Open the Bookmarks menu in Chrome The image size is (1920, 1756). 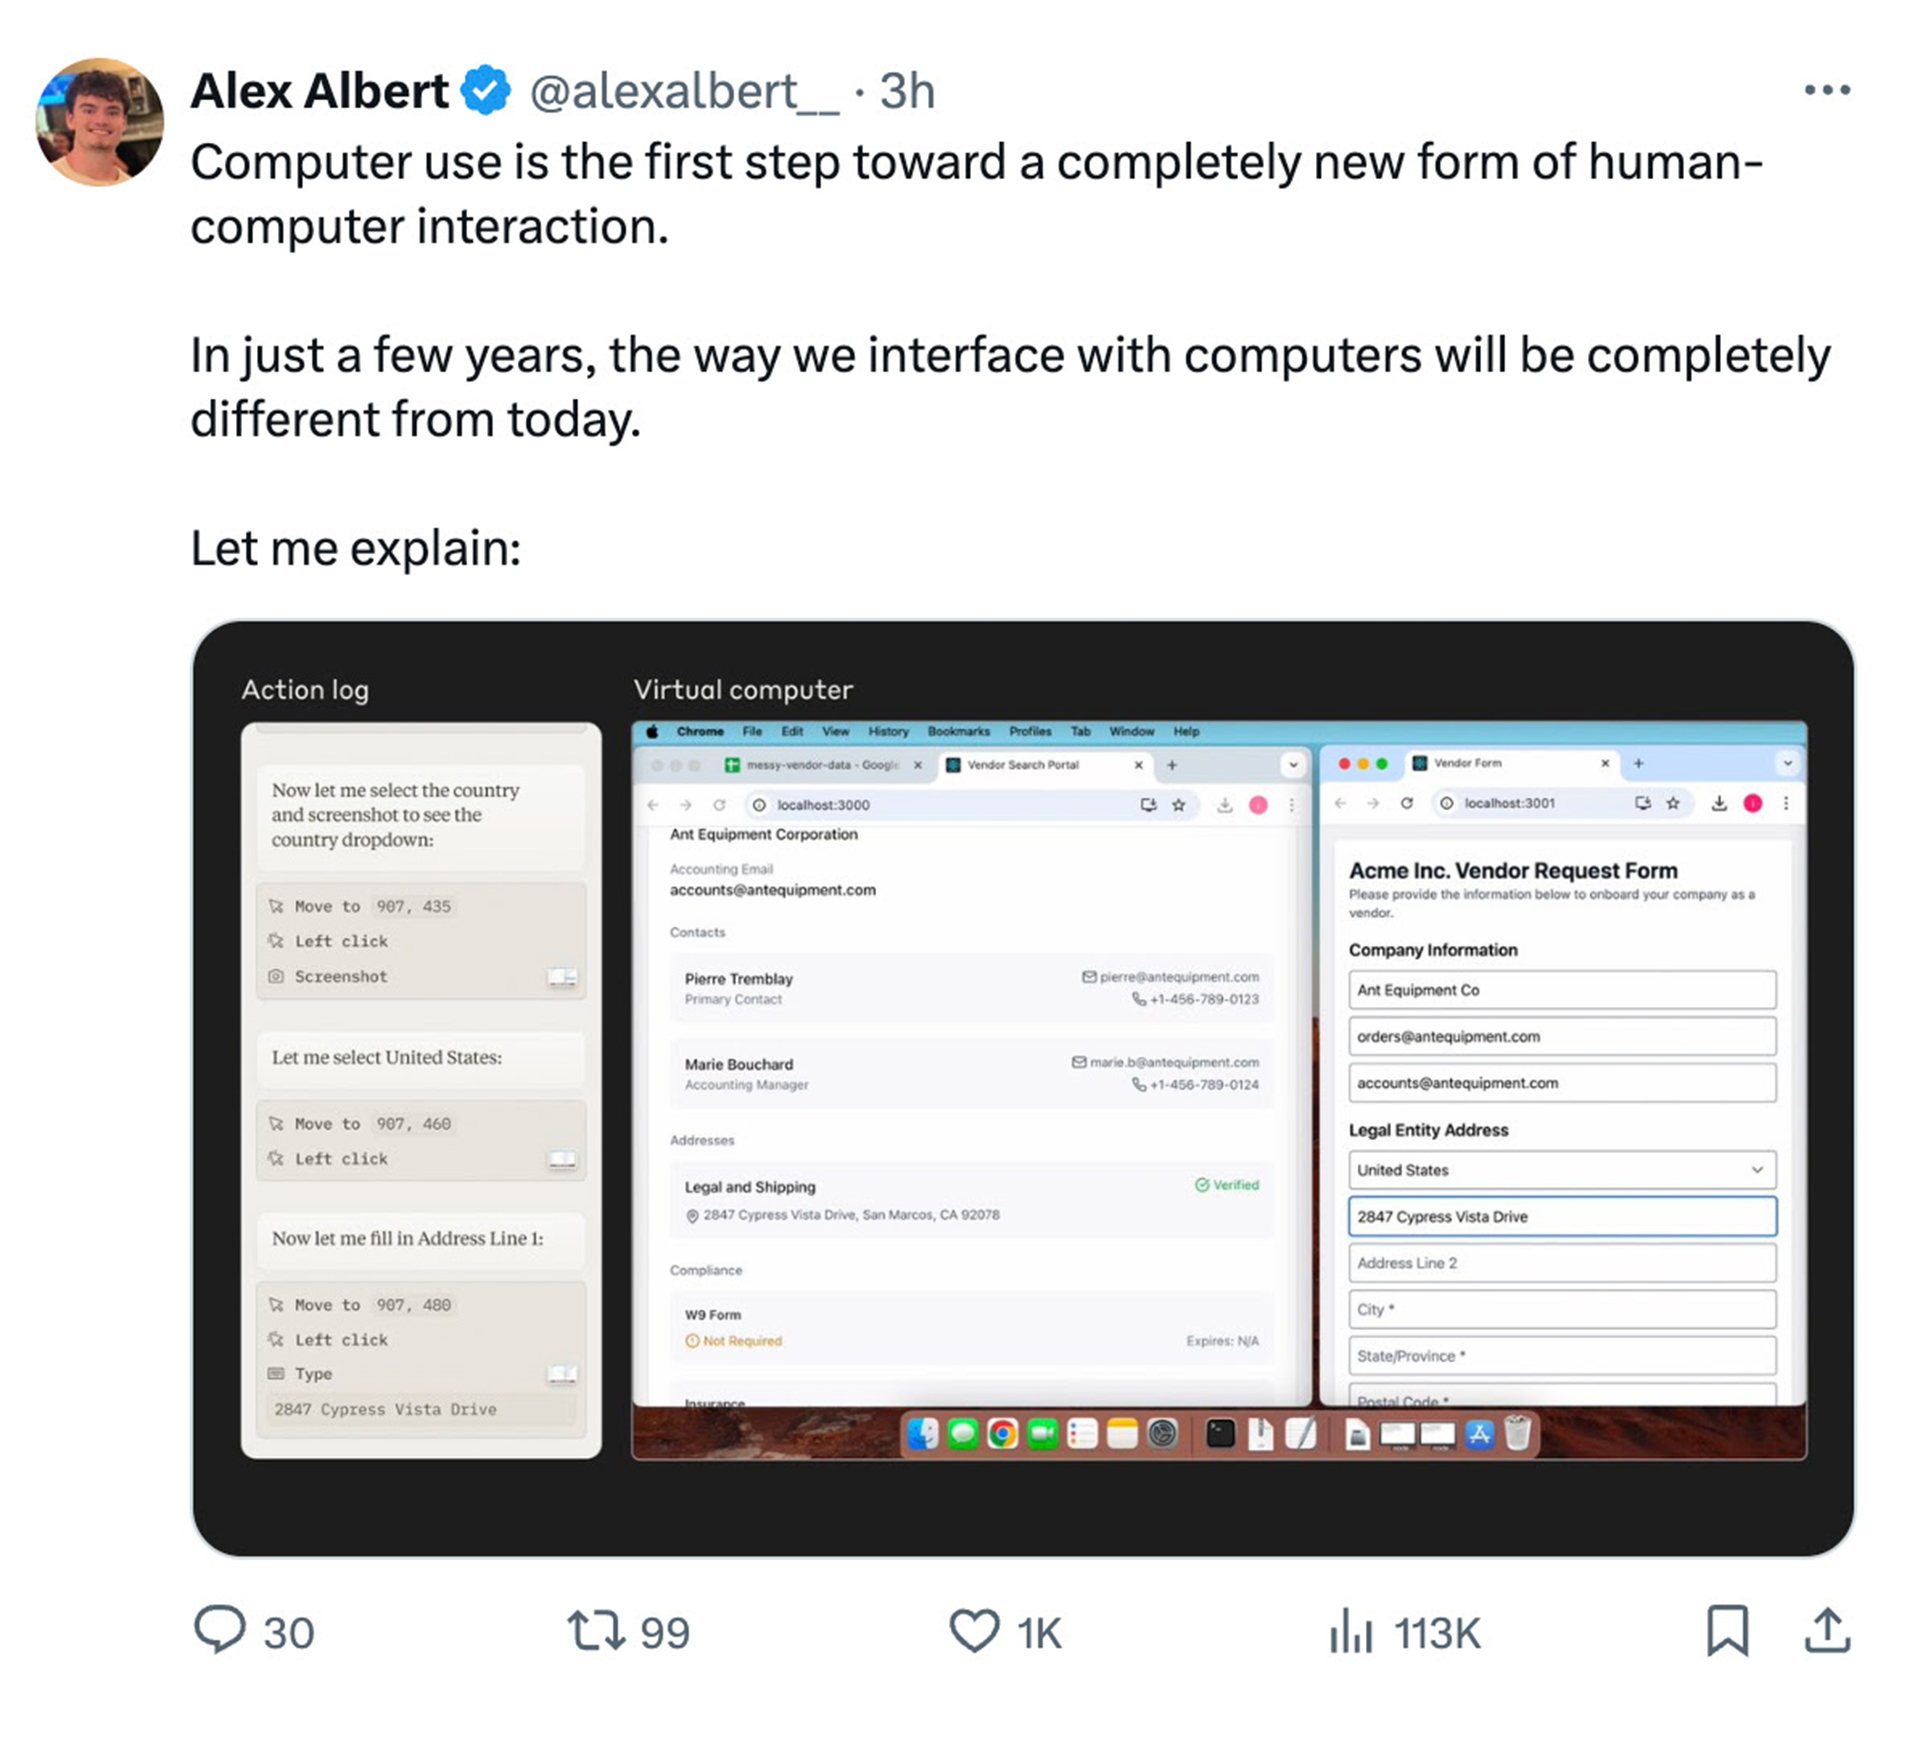[958, 731]
